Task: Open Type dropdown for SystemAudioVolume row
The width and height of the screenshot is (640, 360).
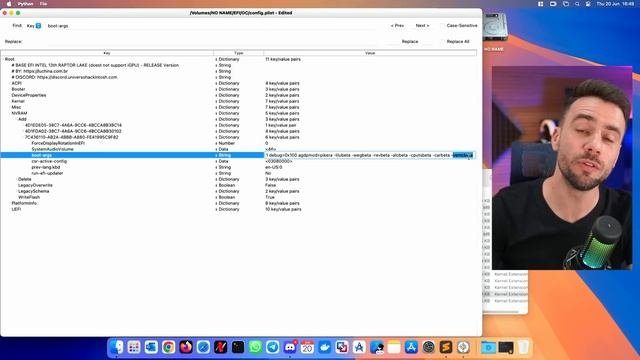Action: [216, 149]
